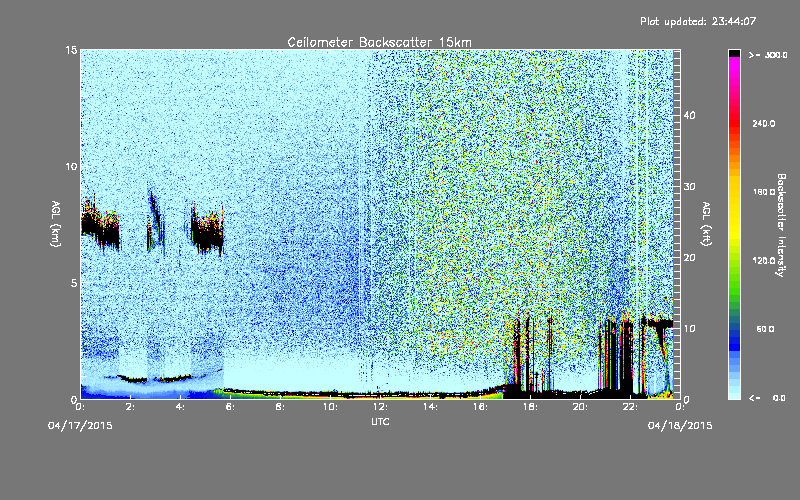Click the 18: hour tick on the time axis

[530, 407]
